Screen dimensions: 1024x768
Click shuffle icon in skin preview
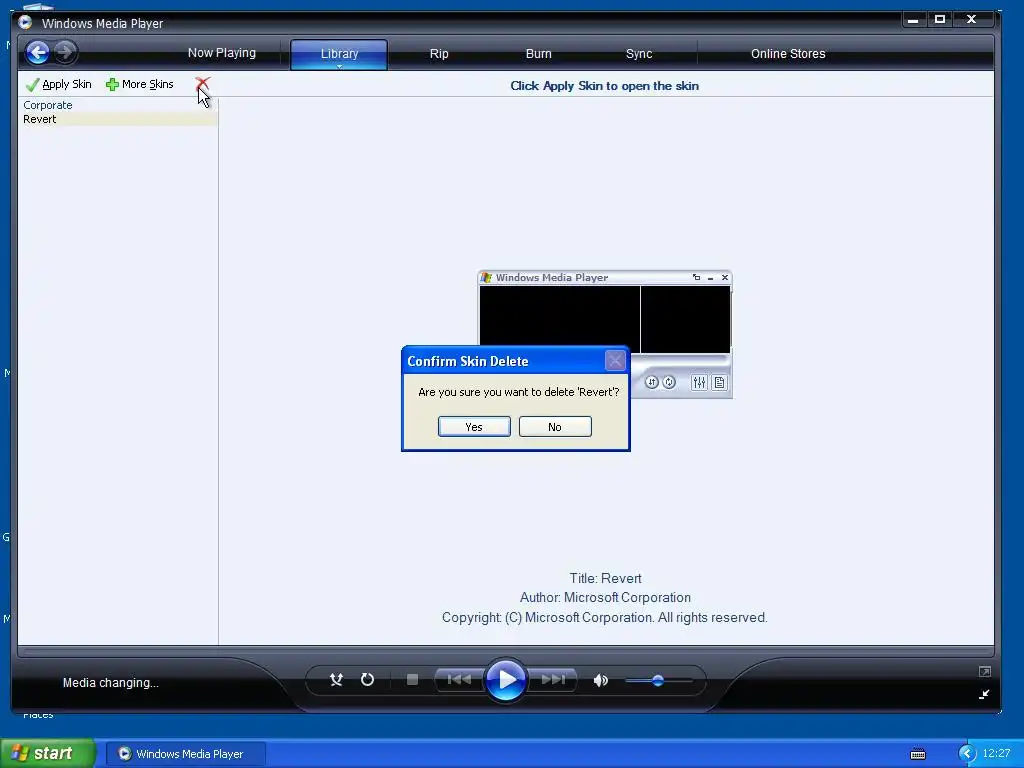652,383
